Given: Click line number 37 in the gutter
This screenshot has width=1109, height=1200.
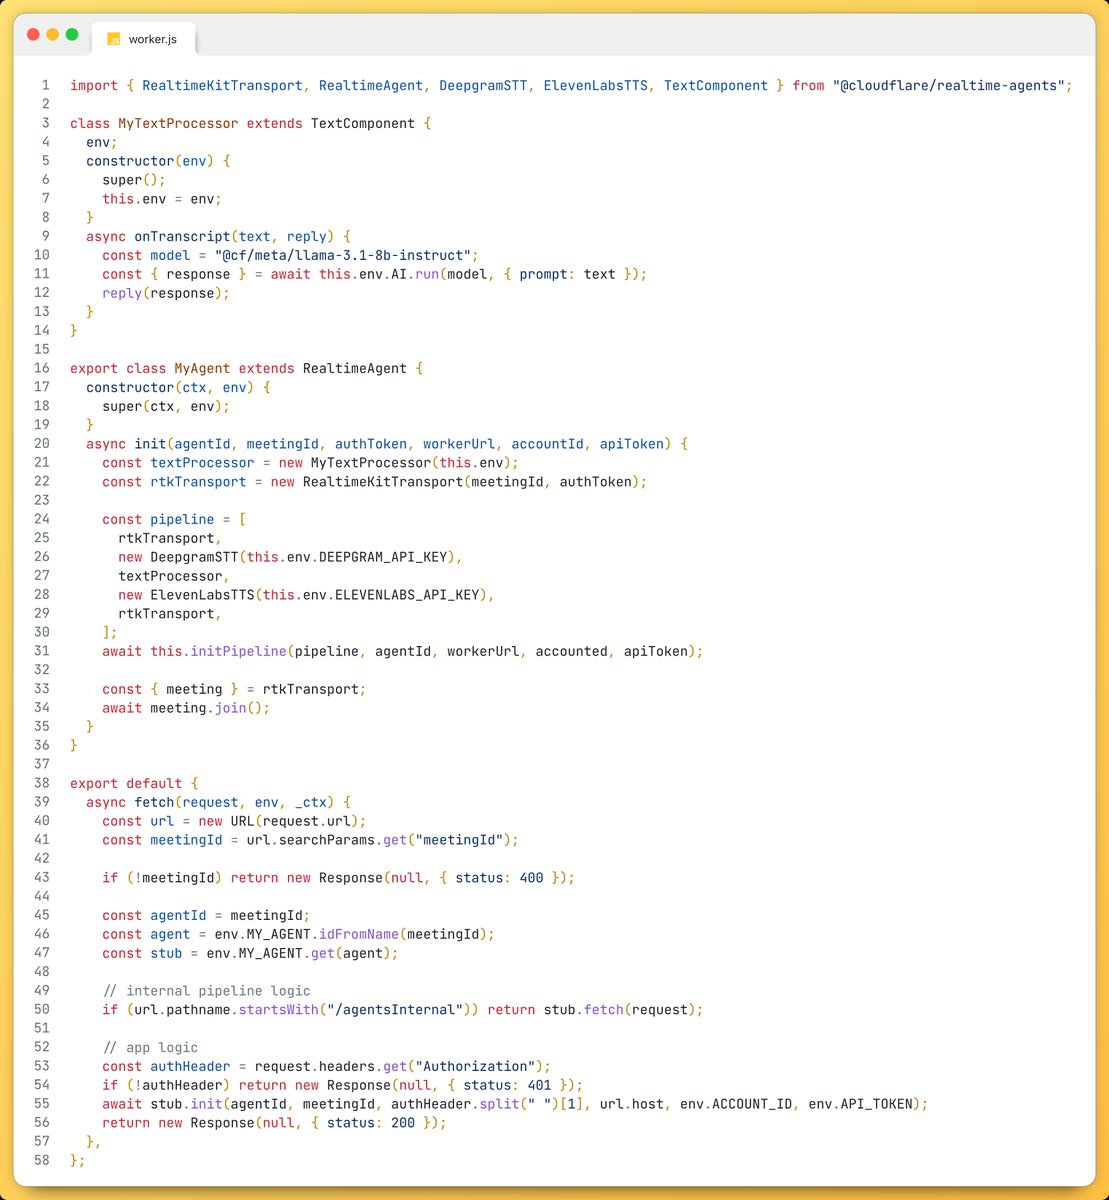Looking at the screenshot, I should click(41, 764).
